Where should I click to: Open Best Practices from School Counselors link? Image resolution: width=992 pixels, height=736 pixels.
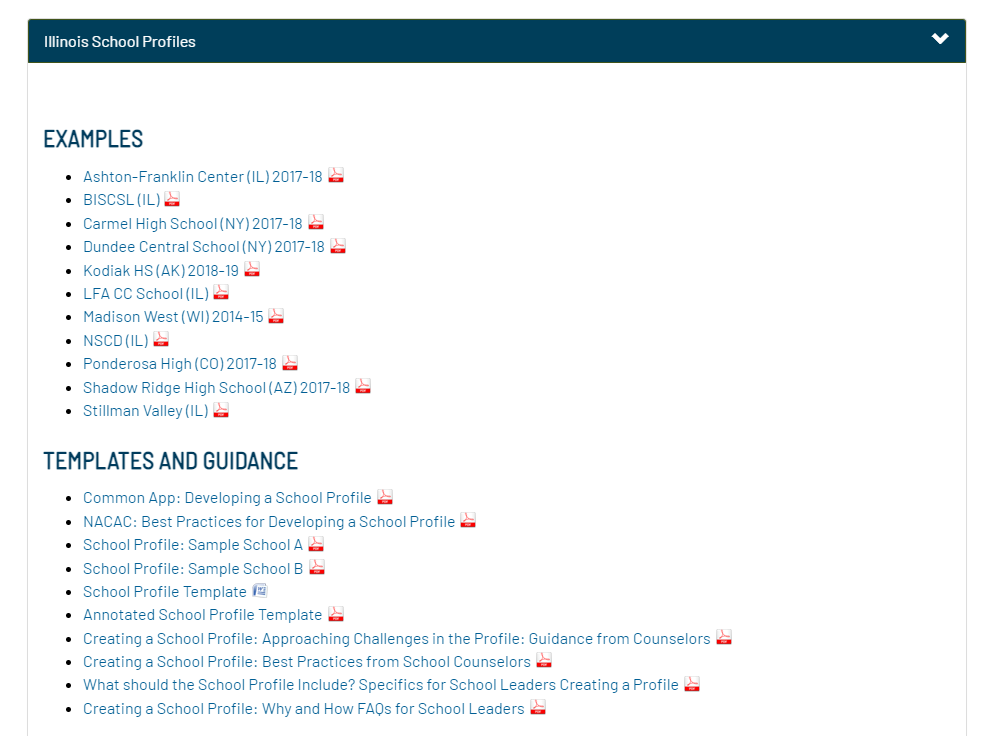point(306,662)
